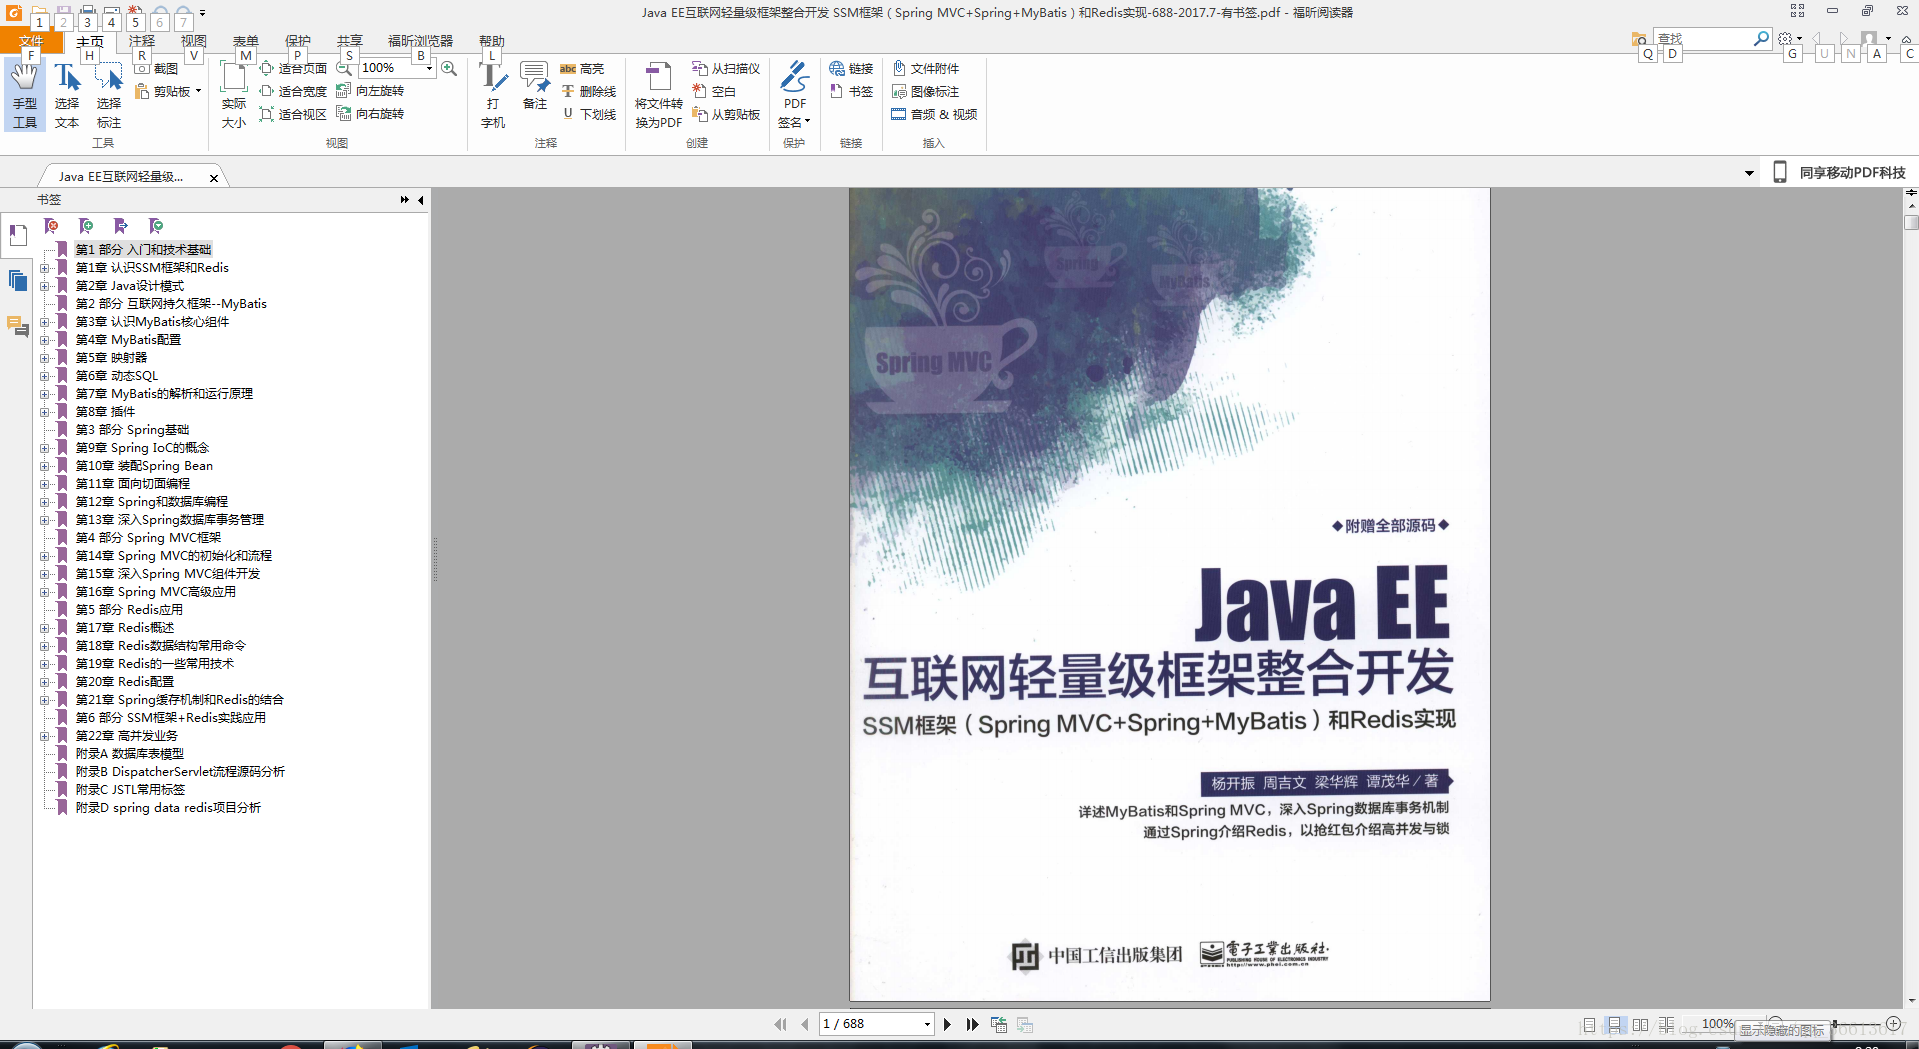
Task: Click the zoom out magnifier icon
Action: [x=344, y=68]
